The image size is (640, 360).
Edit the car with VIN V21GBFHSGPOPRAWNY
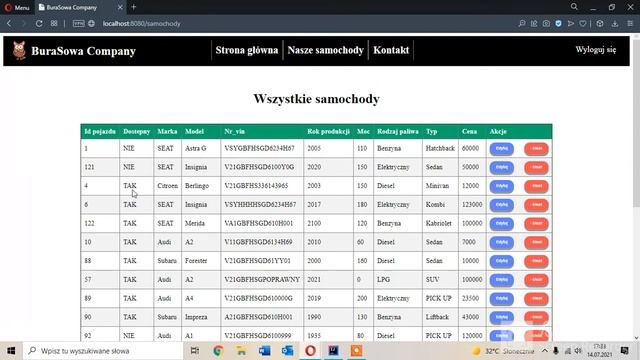pos(502,280)
